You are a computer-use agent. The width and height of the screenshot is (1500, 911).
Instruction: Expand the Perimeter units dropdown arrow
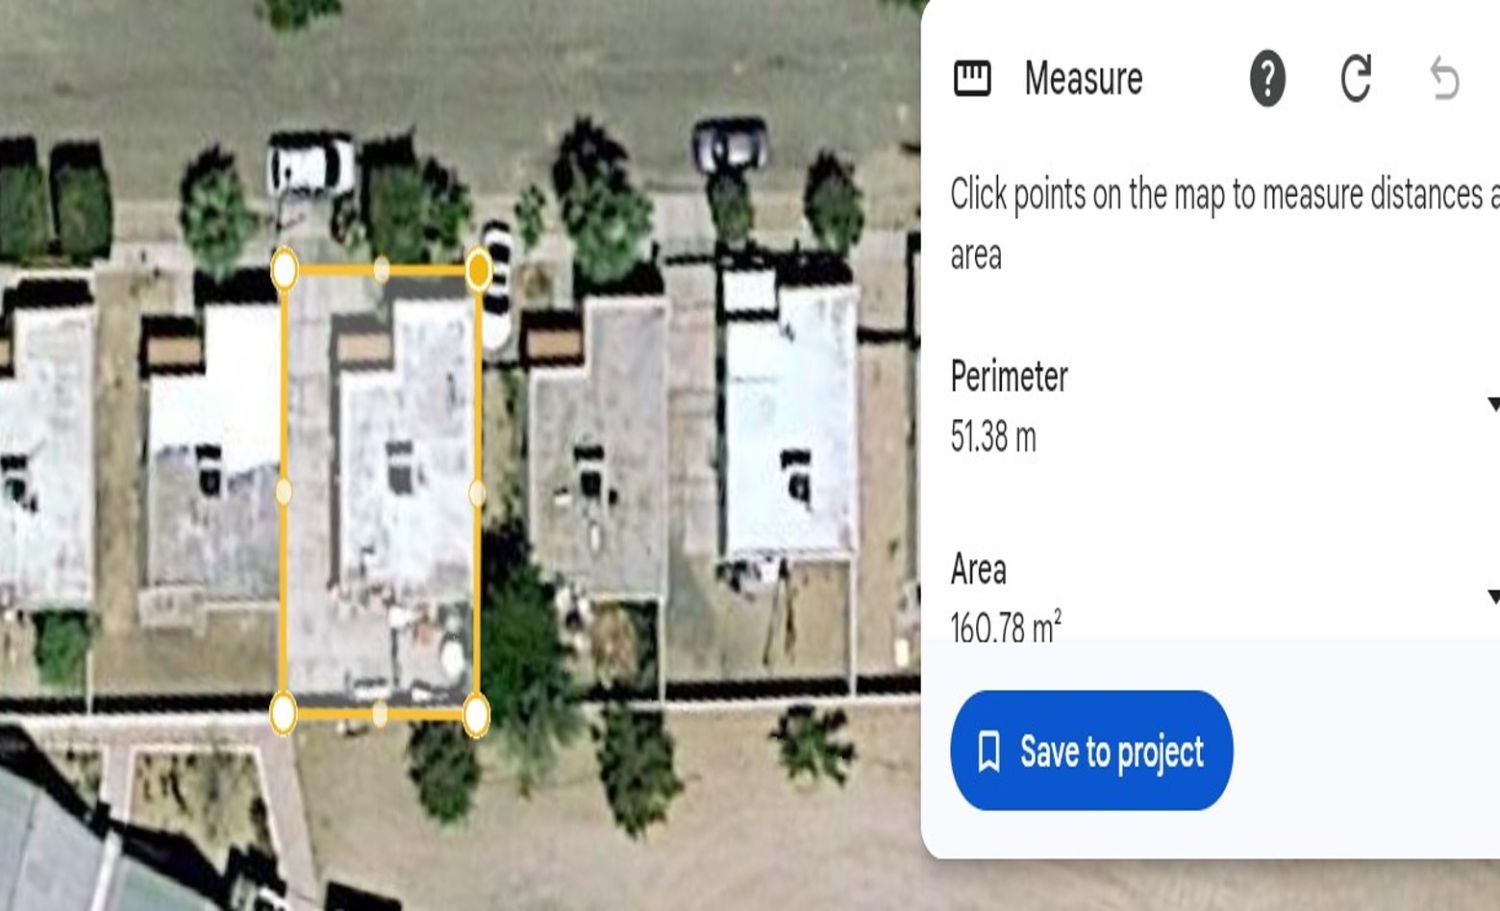[1493, 404]
